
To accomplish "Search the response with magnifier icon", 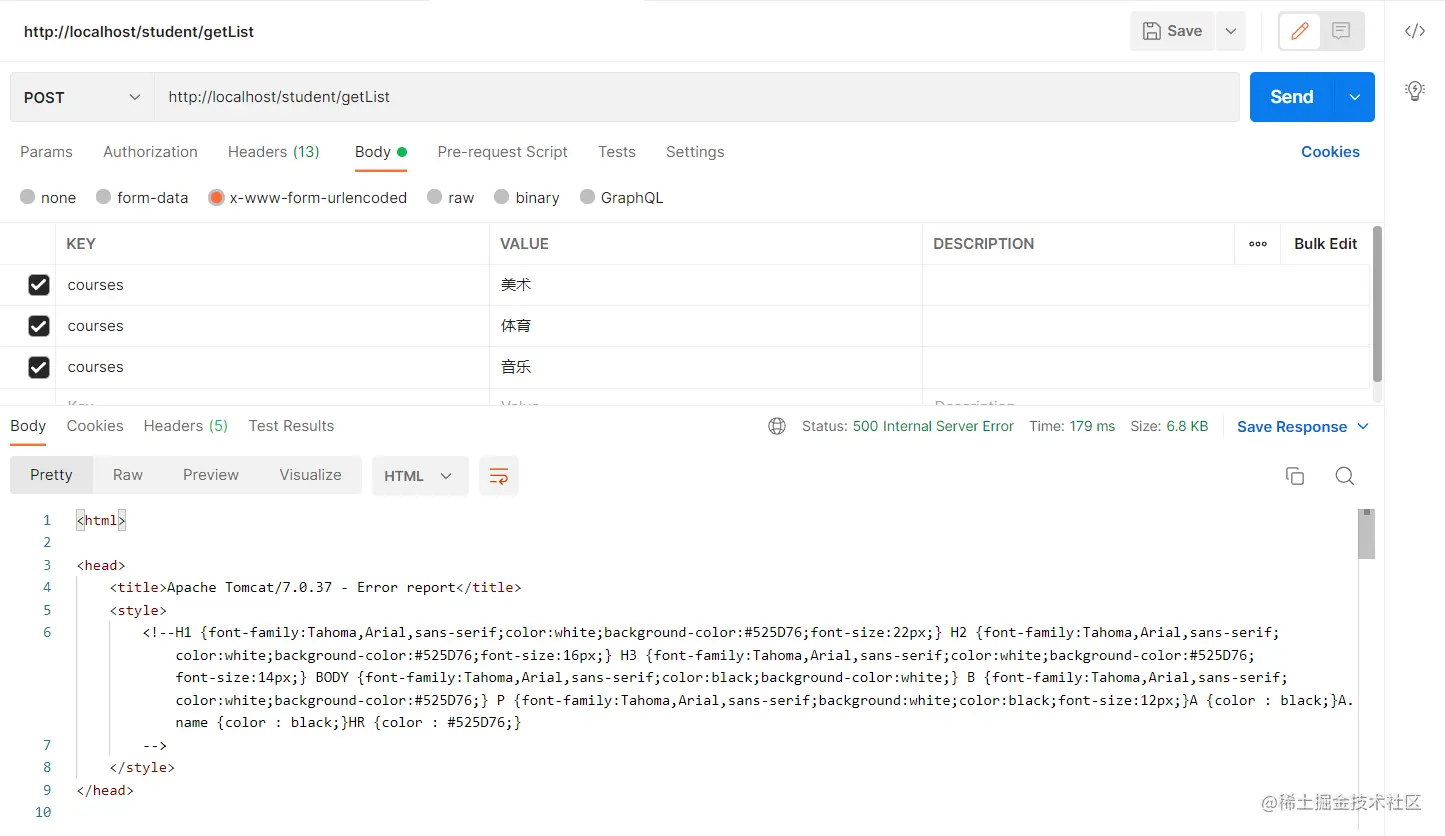I will (x=1345, y=476).
